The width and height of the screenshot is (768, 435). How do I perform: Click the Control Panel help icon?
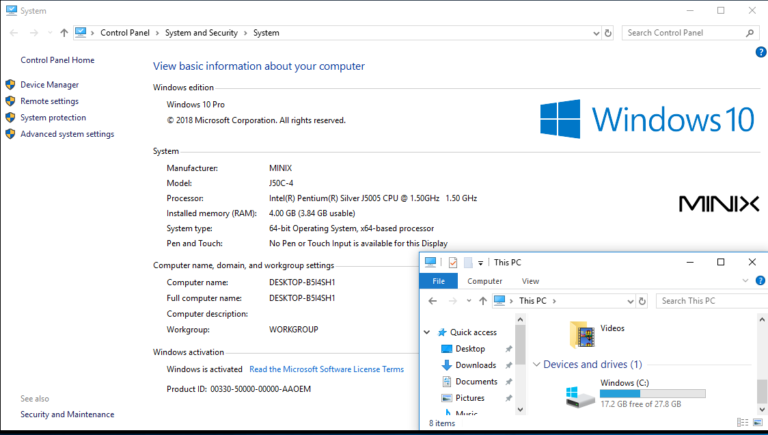[760, 52]
